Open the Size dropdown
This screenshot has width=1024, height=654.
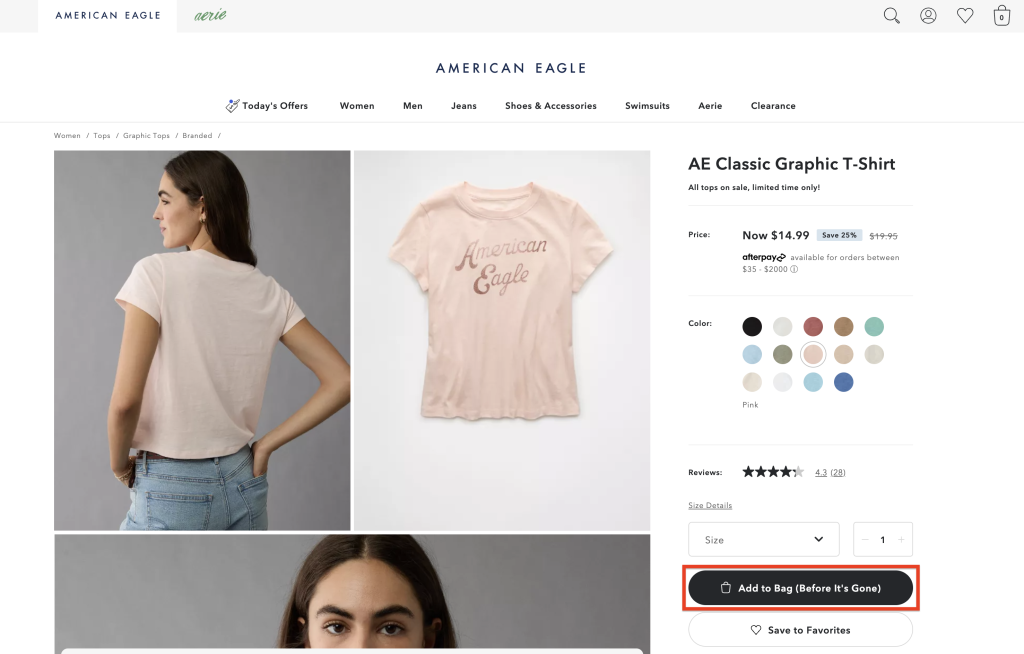pos(763,539)
